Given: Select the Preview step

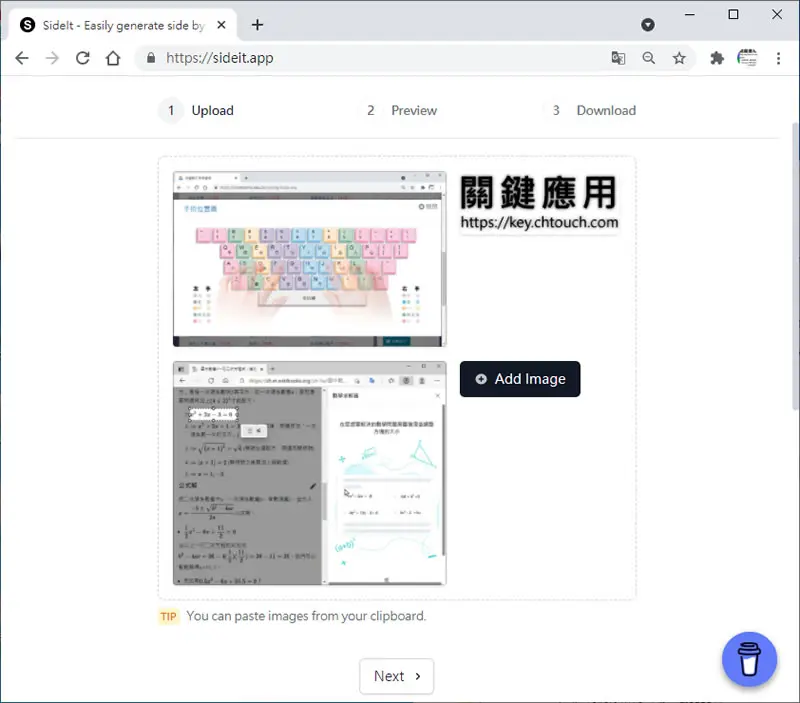Looking at the screenshot, I should pyautogui.click(x=401, y=110).
